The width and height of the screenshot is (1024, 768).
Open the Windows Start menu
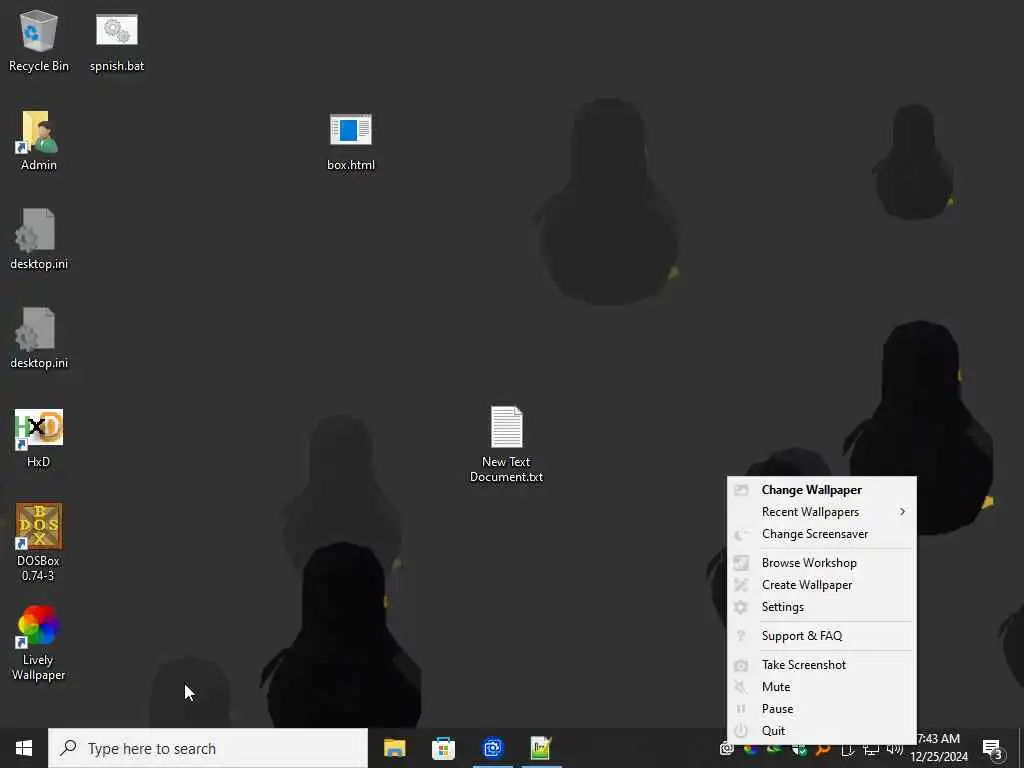(24, 748)
